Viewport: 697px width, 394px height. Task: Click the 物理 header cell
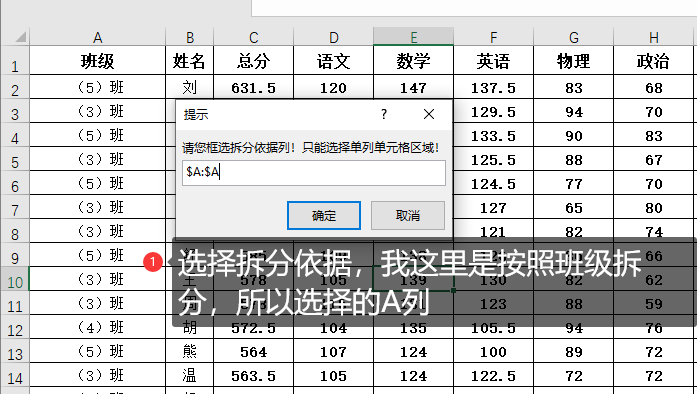tap(573, 61)
